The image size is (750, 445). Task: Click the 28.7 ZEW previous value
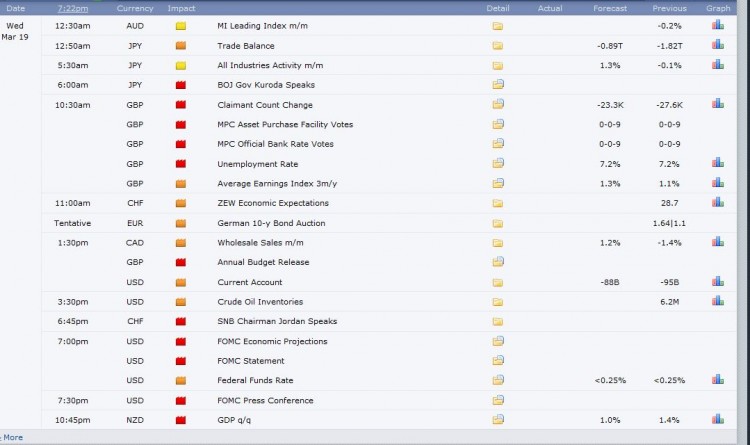[x=670, y=203]
